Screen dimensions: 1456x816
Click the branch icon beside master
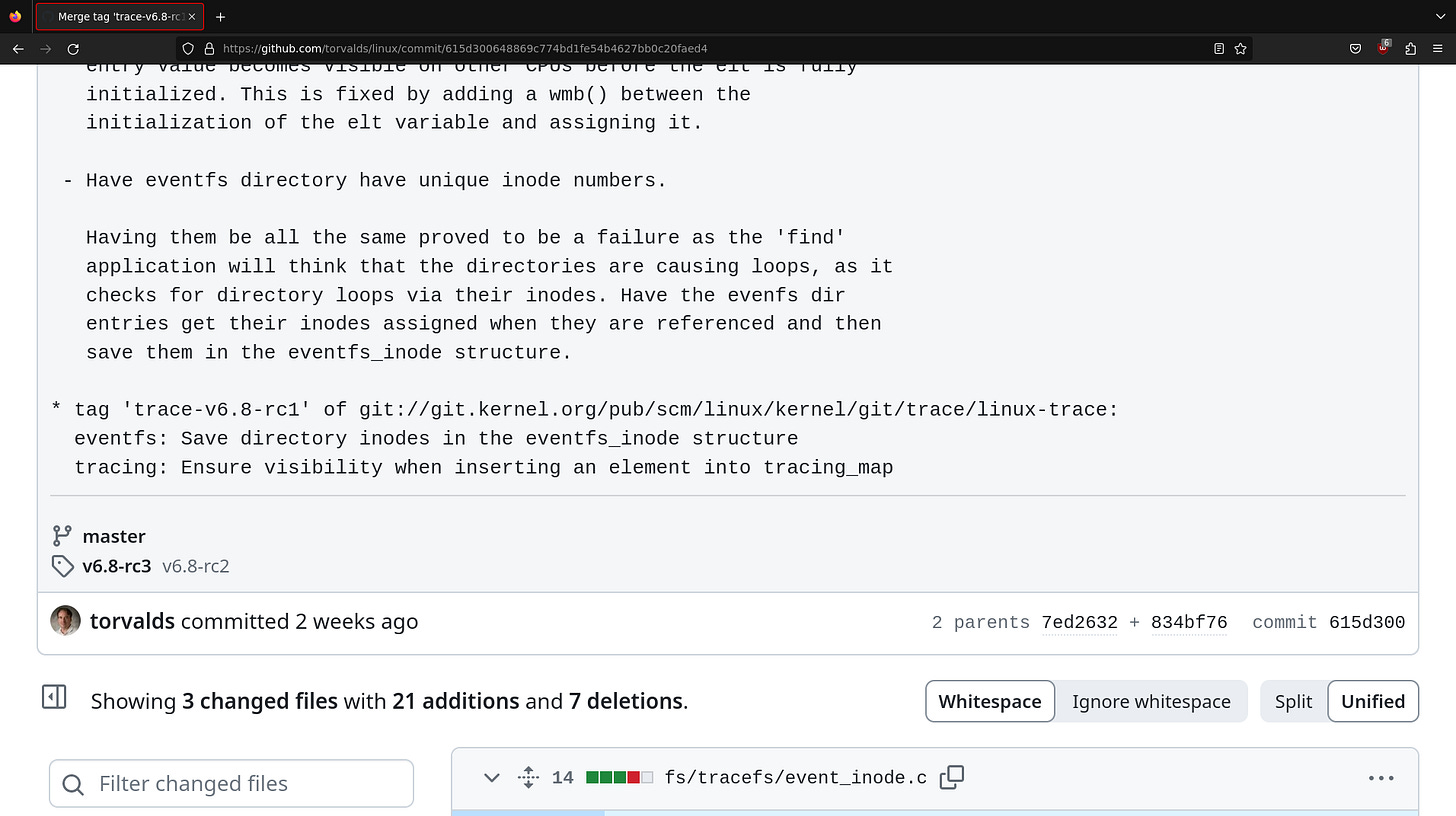click(x=62, y=536)
